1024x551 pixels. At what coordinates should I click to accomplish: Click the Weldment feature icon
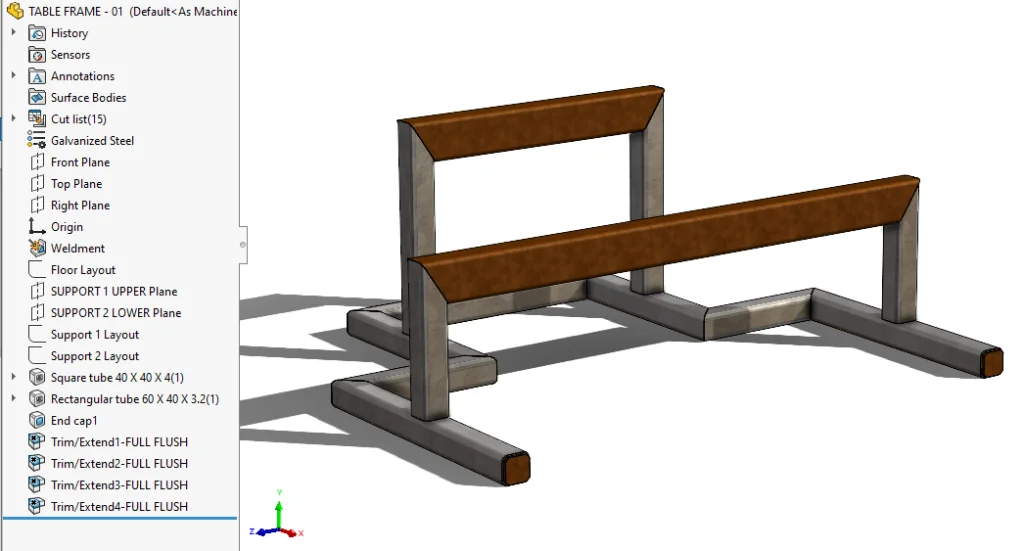pyautogui.click(x=37, y=248)
